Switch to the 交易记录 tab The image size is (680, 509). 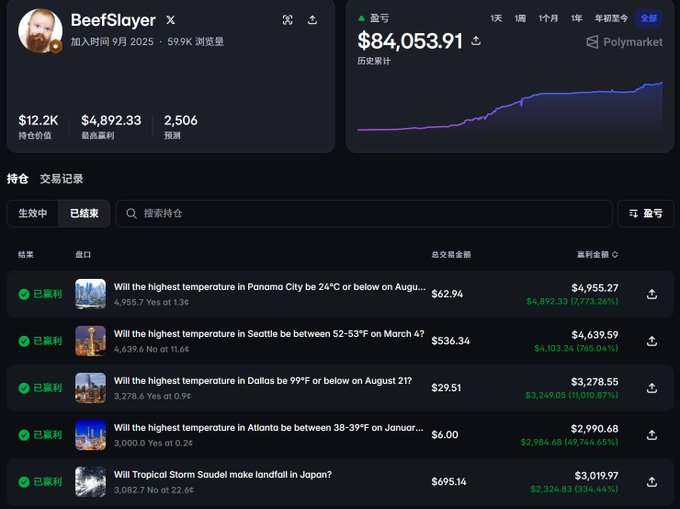[62, 179]
